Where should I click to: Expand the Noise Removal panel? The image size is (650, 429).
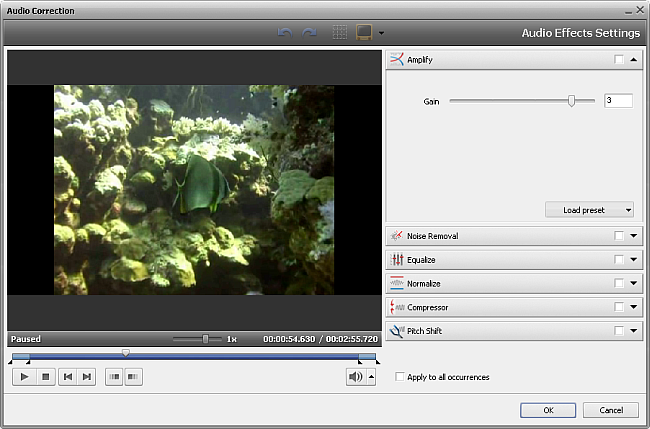633,236
